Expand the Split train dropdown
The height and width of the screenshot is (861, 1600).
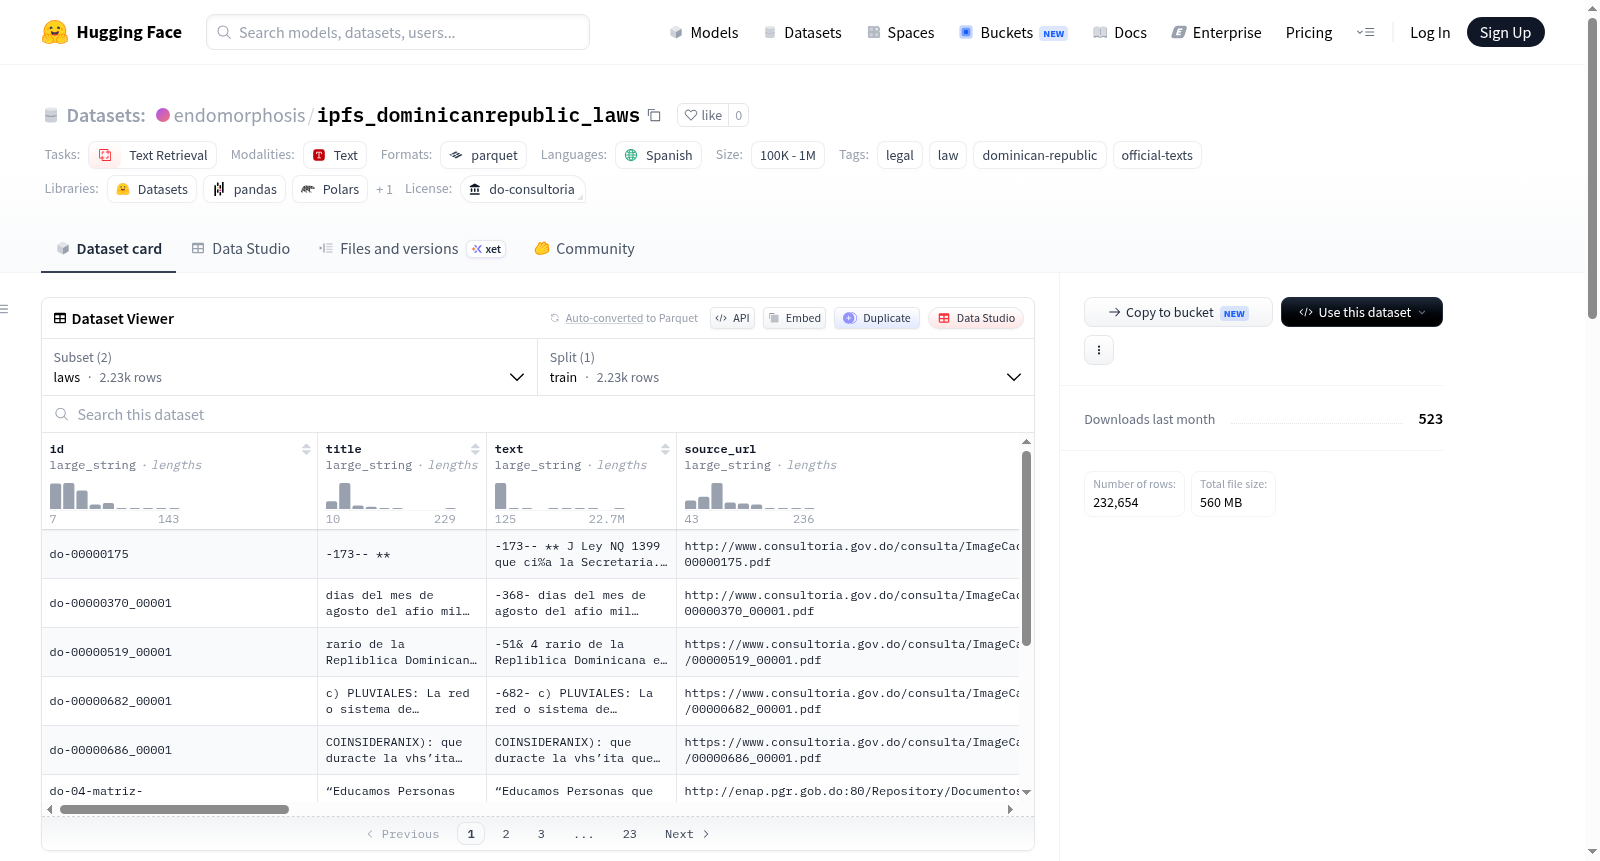click(786, 367)
